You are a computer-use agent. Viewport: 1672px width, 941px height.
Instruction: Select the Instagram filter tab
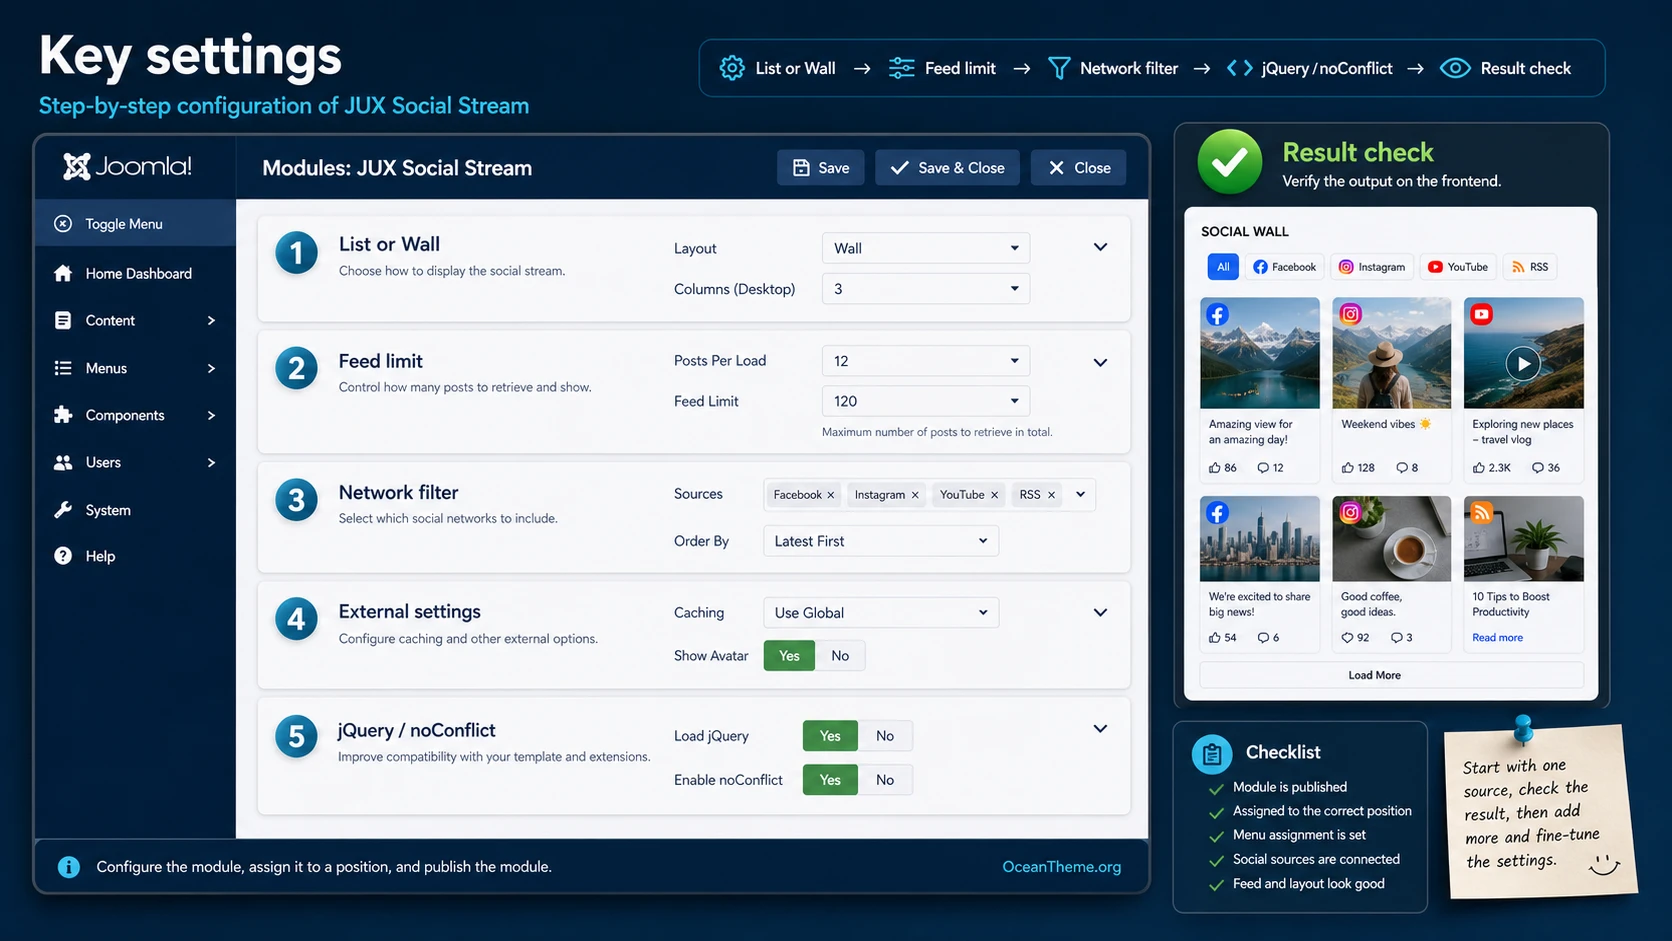[x=1372, y=267]
